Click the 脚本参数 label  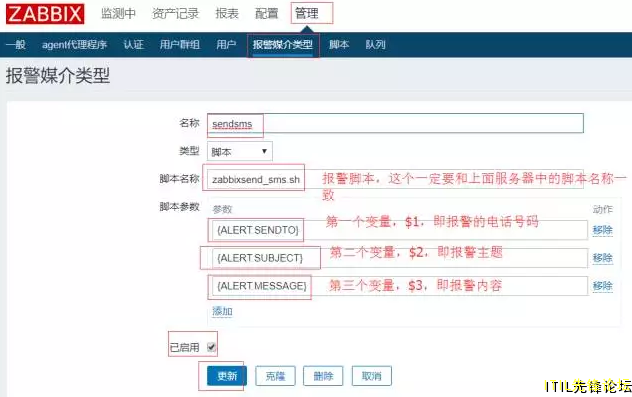point(180,207)
